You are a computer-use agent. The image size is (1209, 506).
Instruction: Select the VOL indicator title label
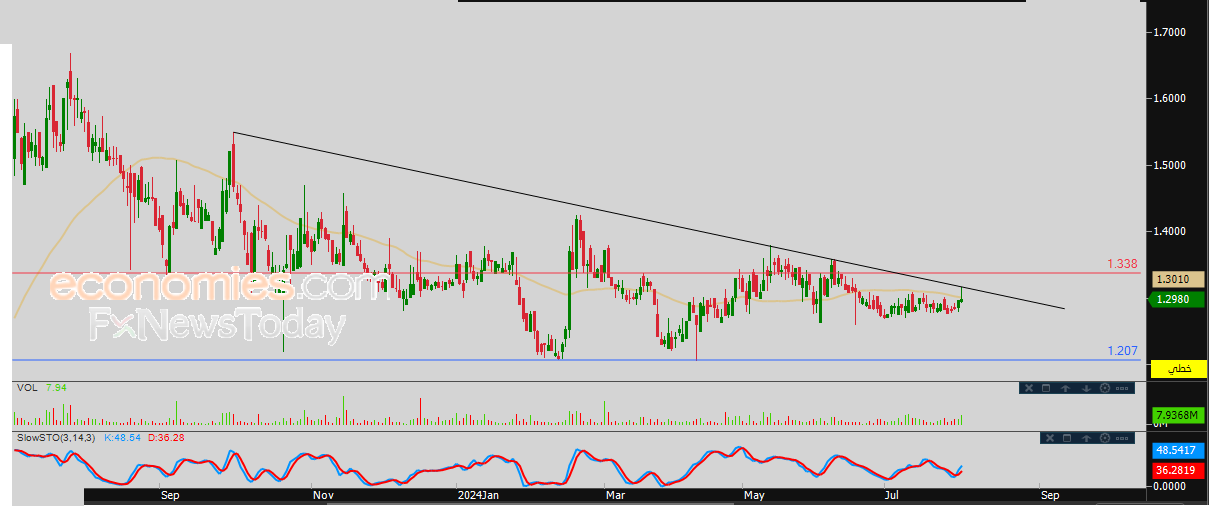coord(26,387)
